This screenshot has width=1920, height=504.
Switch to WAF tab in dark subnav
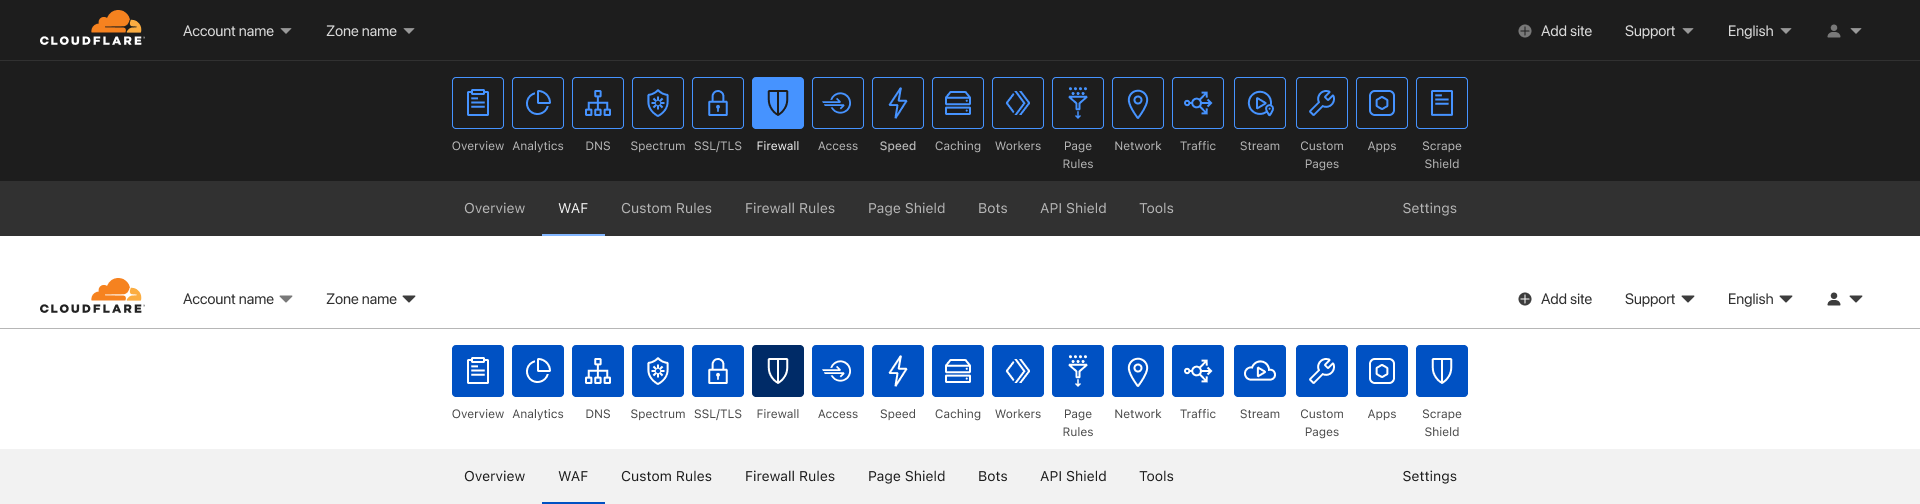pos(573,208)
